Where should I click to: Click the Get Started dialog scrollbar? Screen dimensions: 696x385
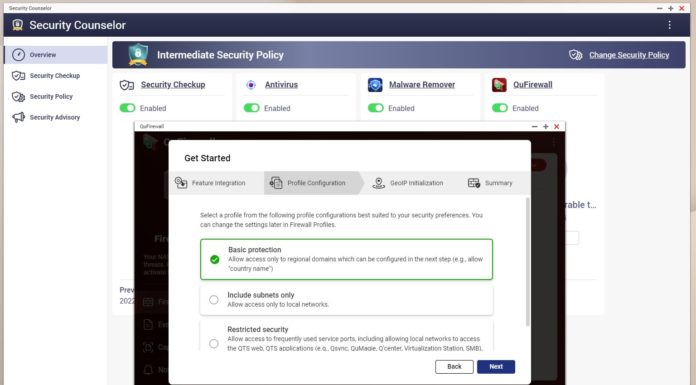(527, 262)
